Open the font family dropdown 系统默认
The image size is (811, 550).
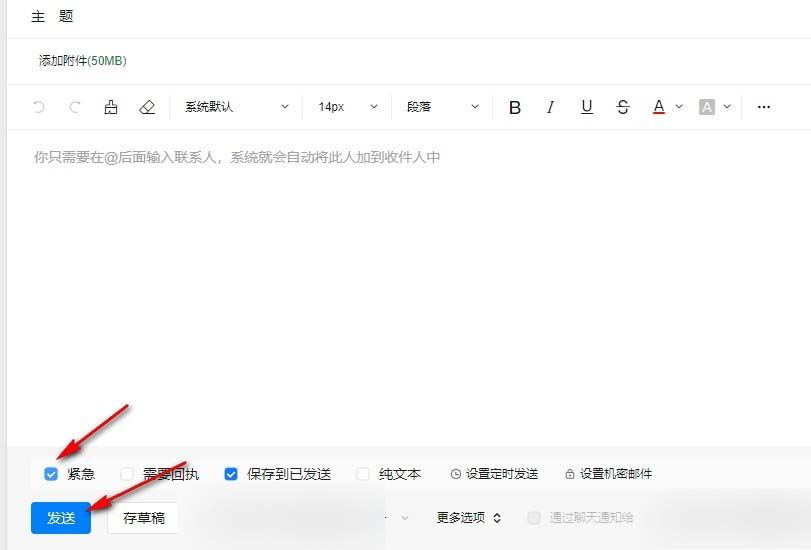[x=236, y=107]
